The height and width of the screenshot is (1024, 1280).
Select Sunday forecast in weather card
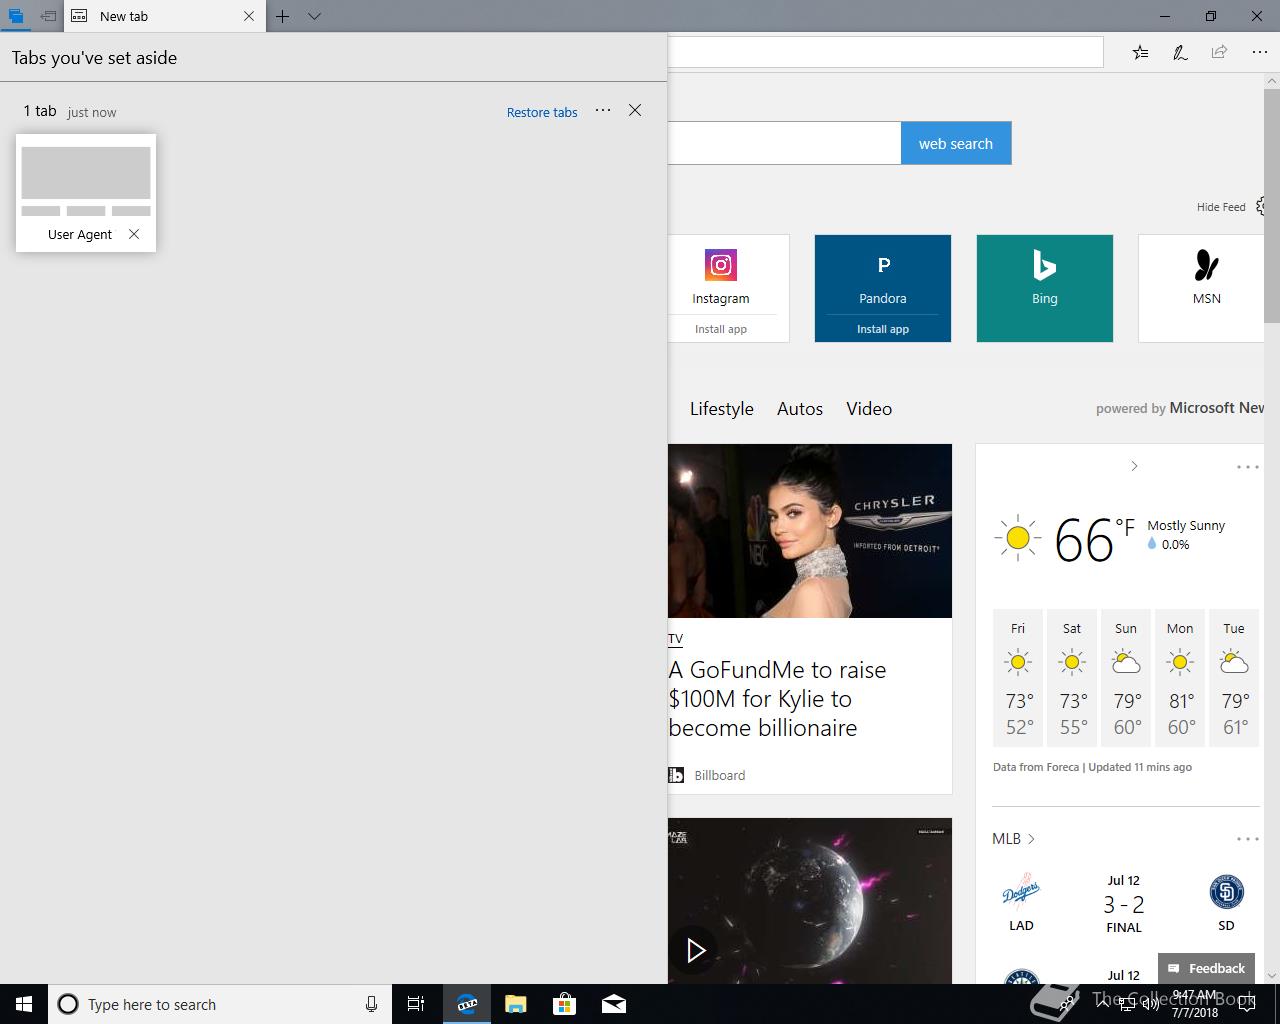[x=1126, y=678]
